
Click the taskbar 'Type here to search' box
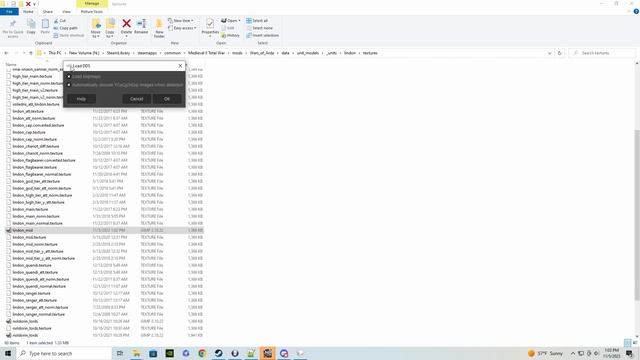(64, 353)
